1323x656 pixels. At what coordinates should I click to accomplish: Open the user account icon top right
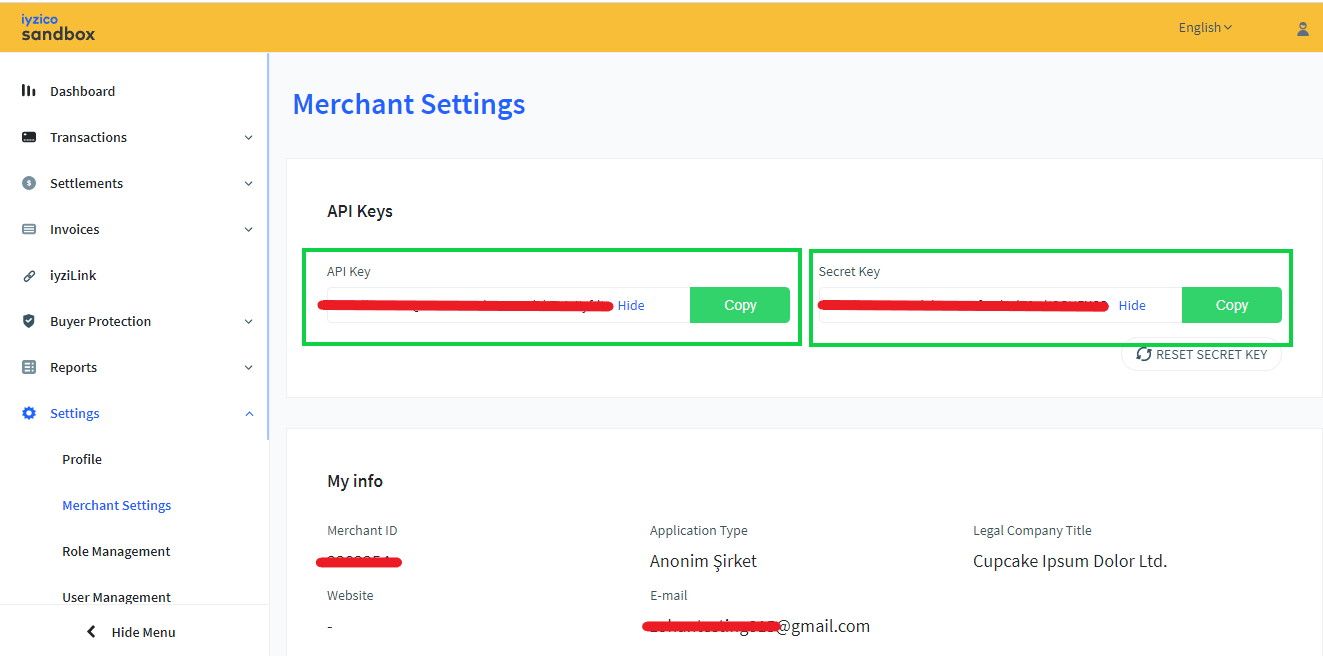[1303, 28]
